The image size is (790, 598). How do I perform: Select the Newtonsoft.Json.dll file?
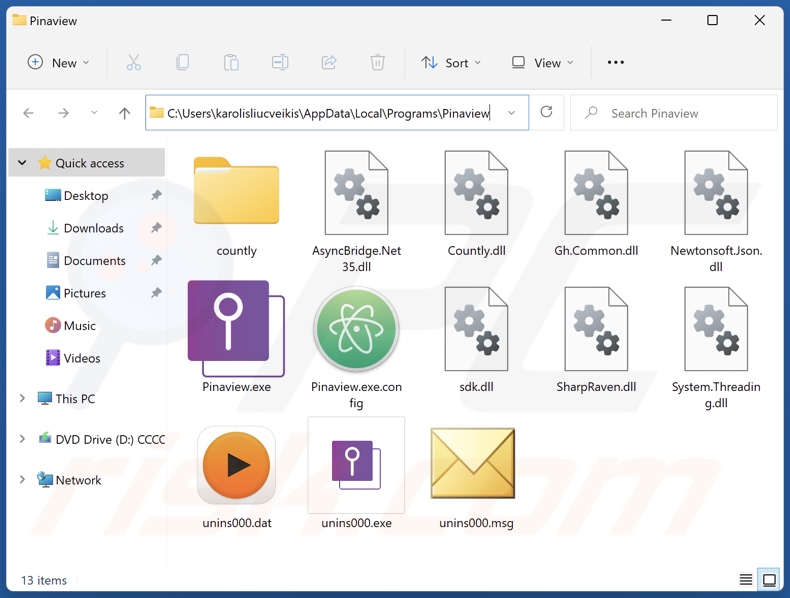coord(716,195)
